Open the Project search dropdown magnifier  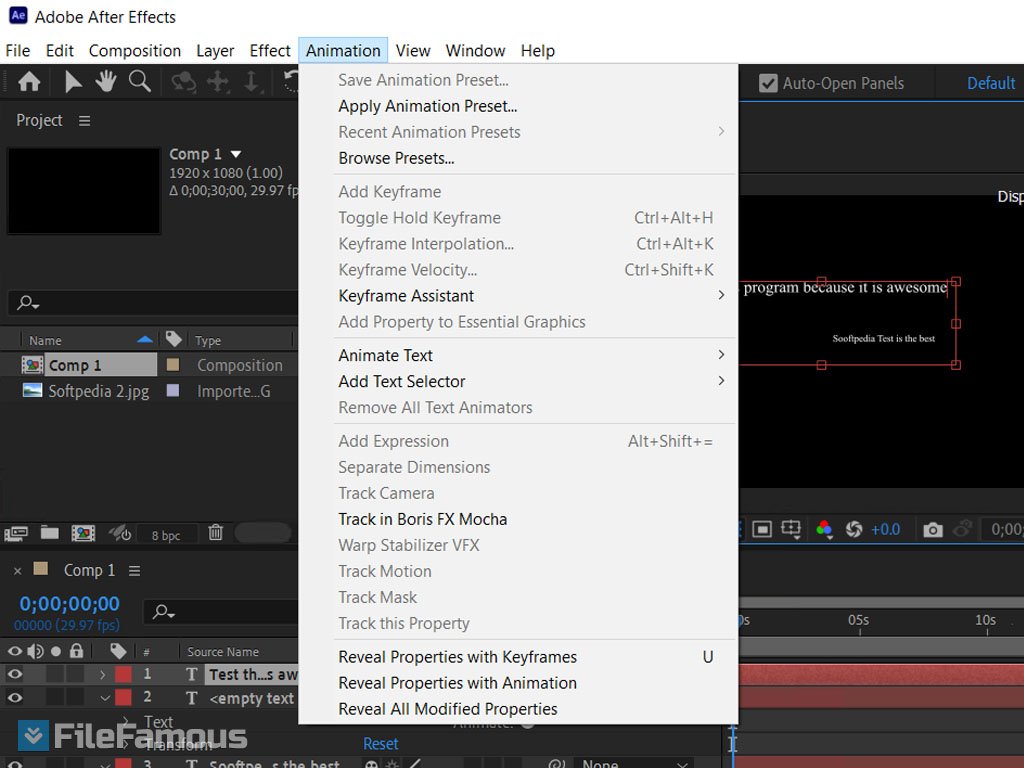point(28,302)
